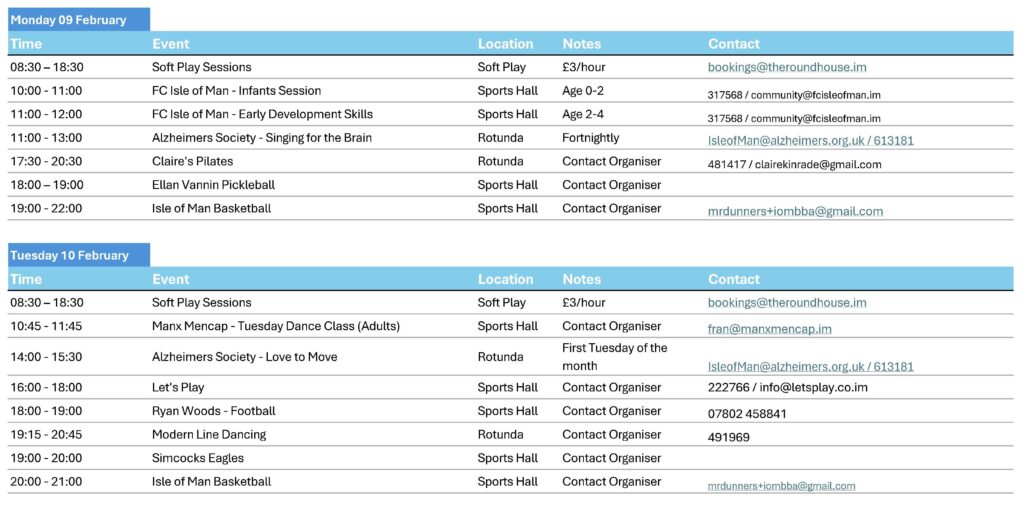This screenshot has height=506, width=1024.
Task: Click Monday's bookings@theroundhouse.im email link
Action: 786,68
